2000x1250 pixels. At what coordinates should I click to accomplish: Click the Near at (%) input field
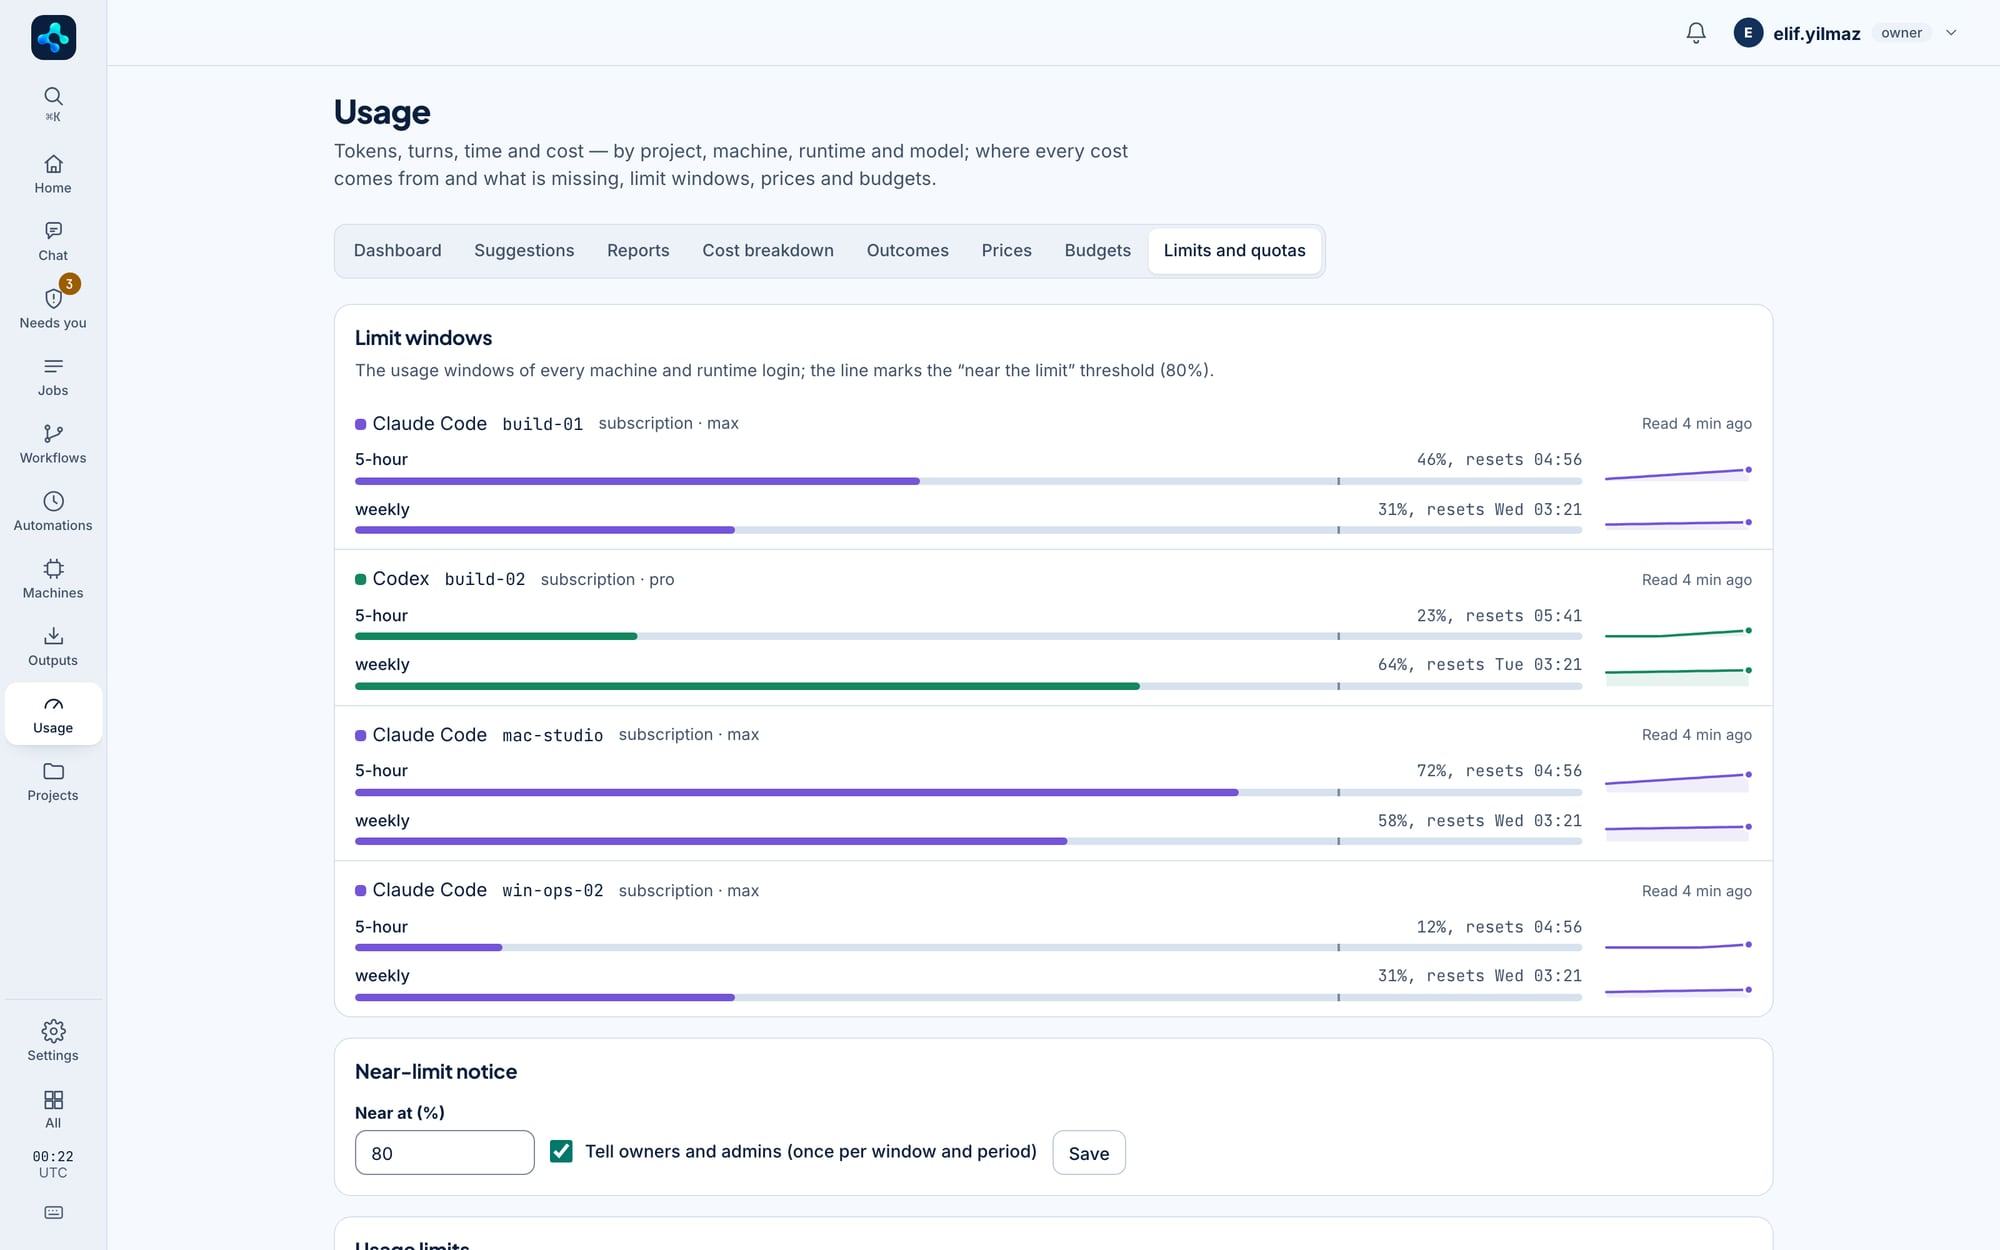[444, 1153]
